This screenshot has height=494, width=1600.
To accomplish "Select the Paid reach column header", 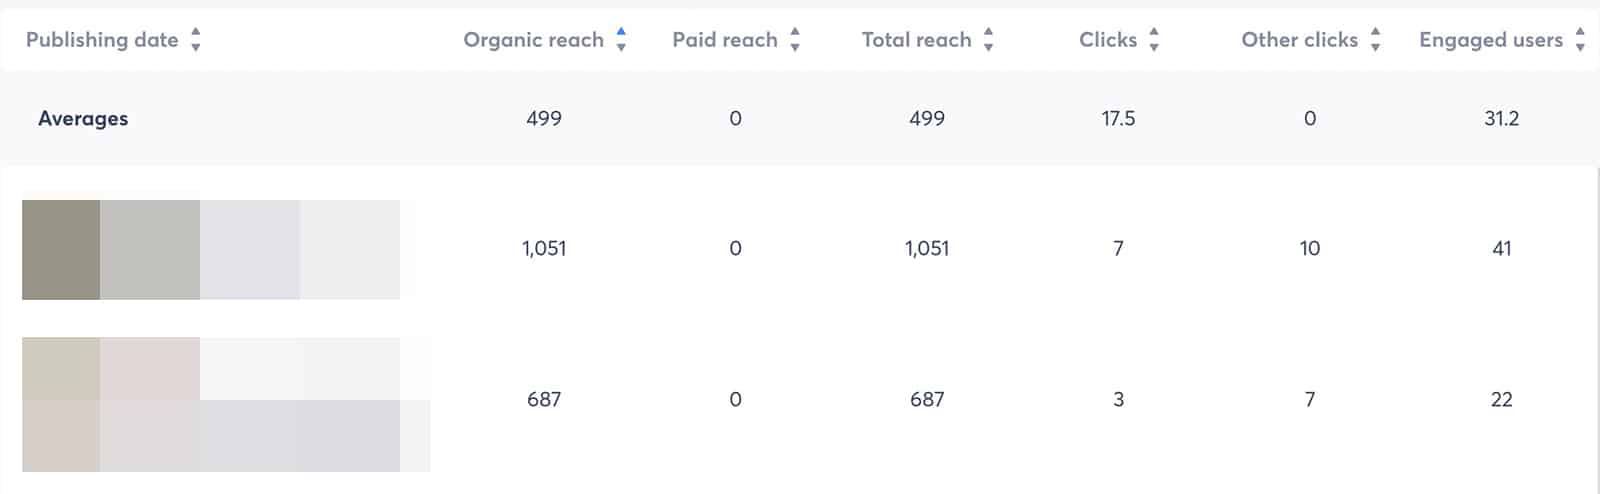I will tap(724, 40).
